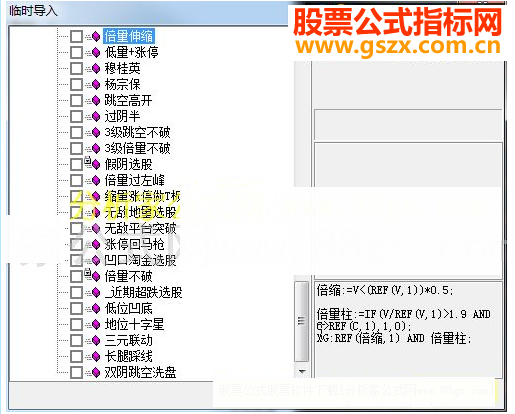Pick 过阴半 from the tree

point(122,116)
